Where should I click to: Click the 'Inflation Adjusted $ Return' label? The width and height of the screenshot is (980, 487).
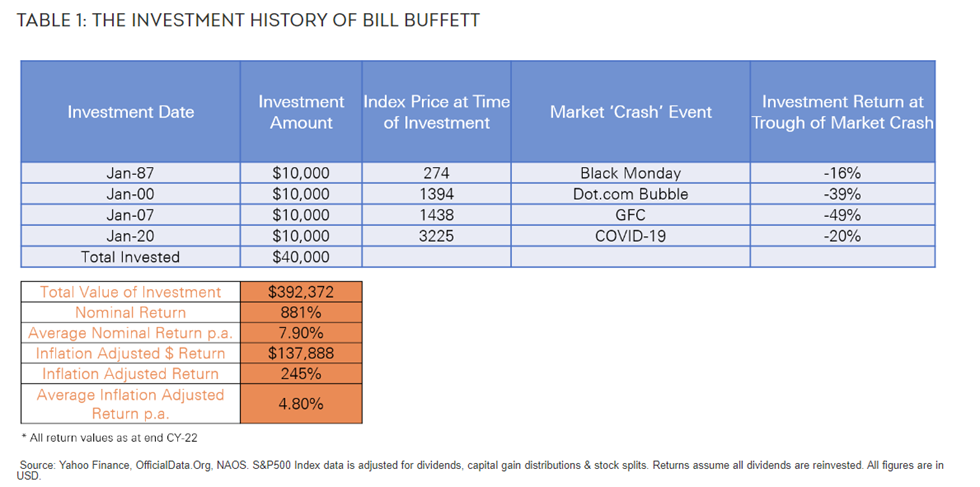(131, 353)
